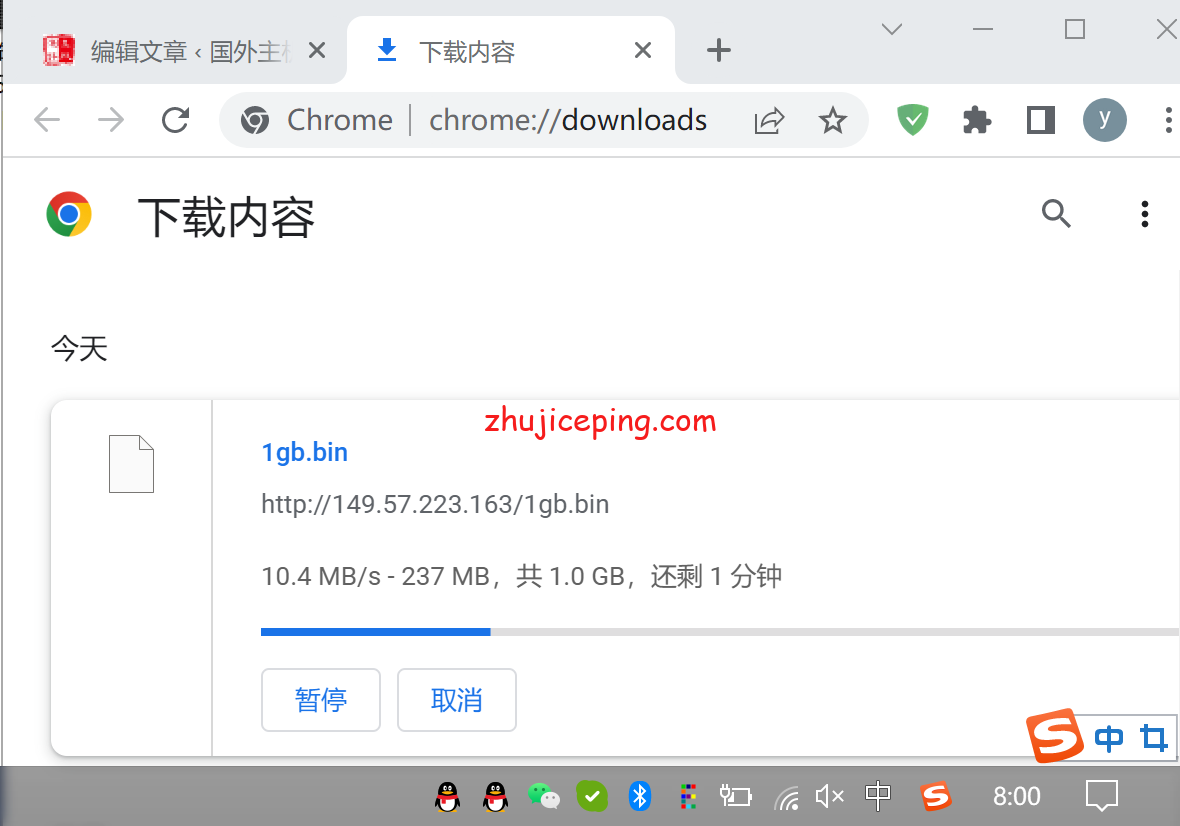Open the 1gb.bin file link
The height and width of the screenshot is (826, 1180).
(305, 452)
